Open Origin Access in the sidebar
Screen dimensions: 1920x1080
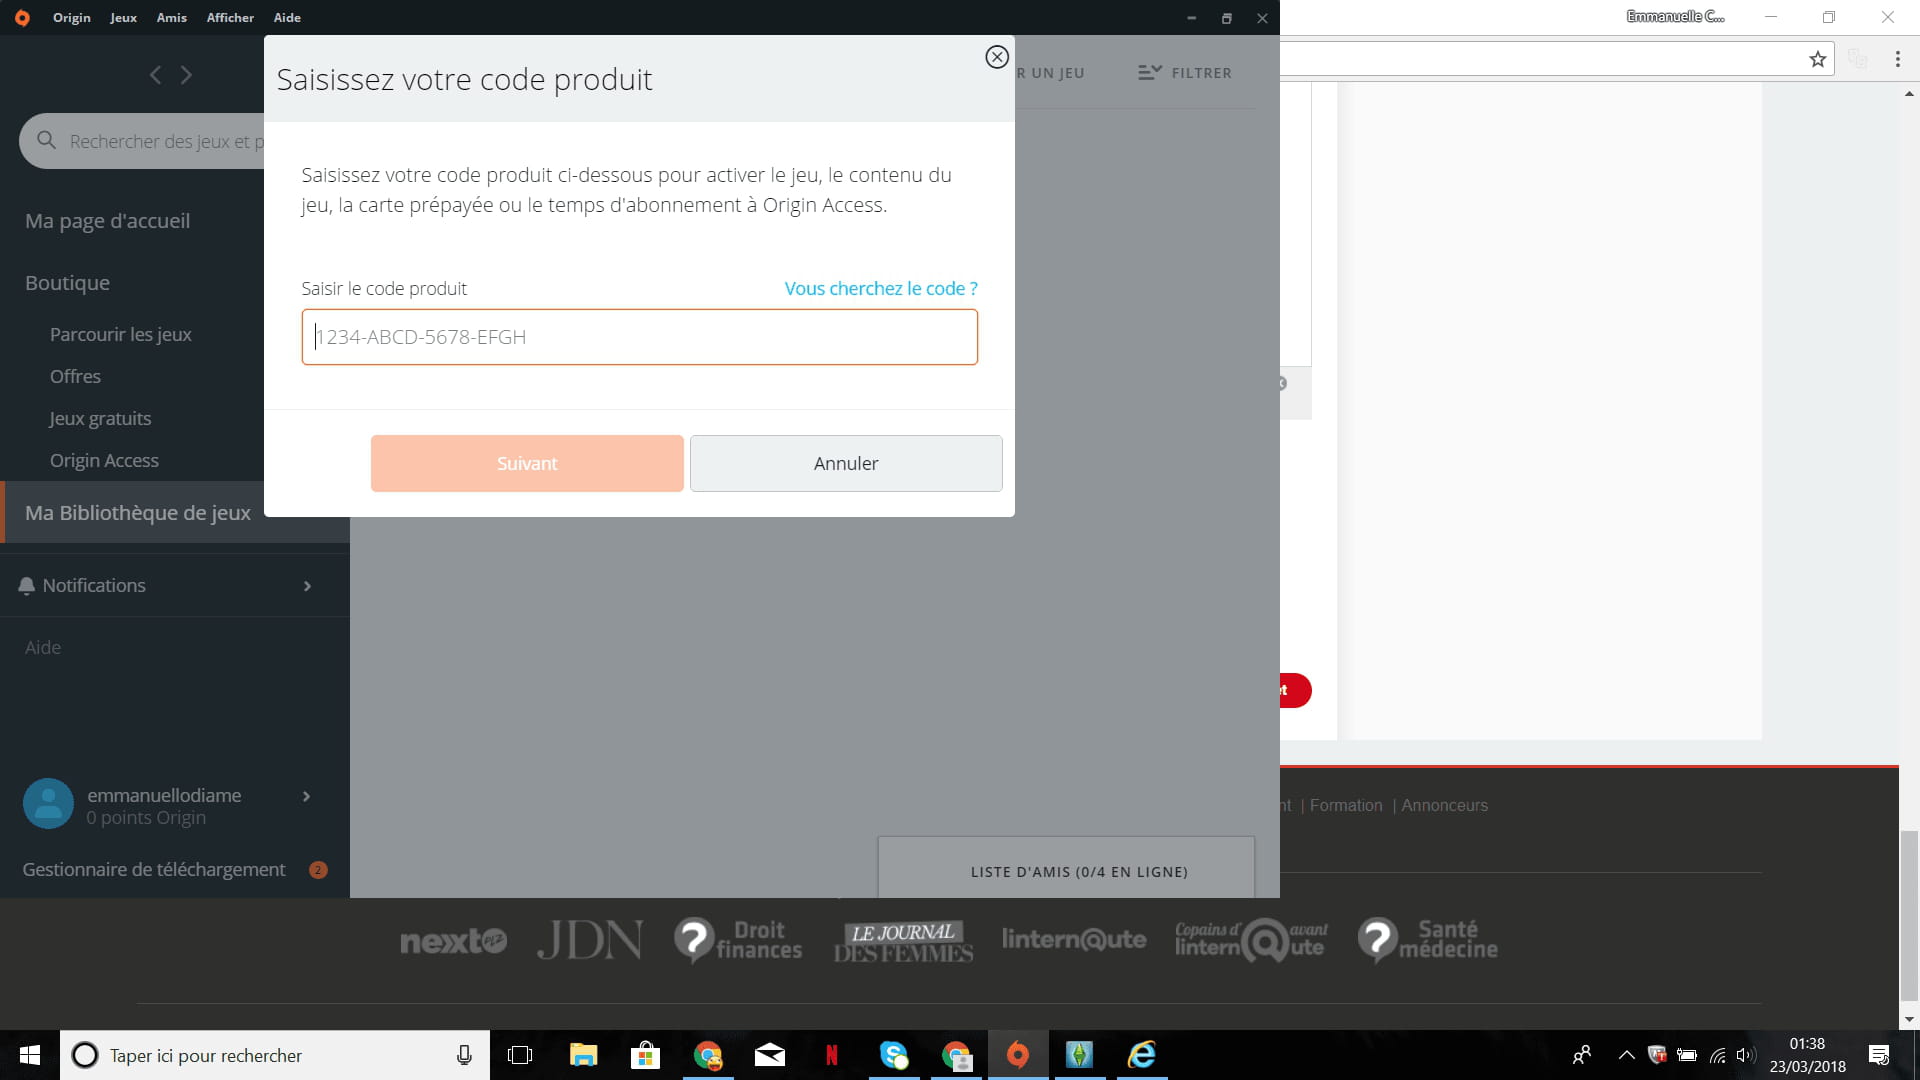[104, 460]
